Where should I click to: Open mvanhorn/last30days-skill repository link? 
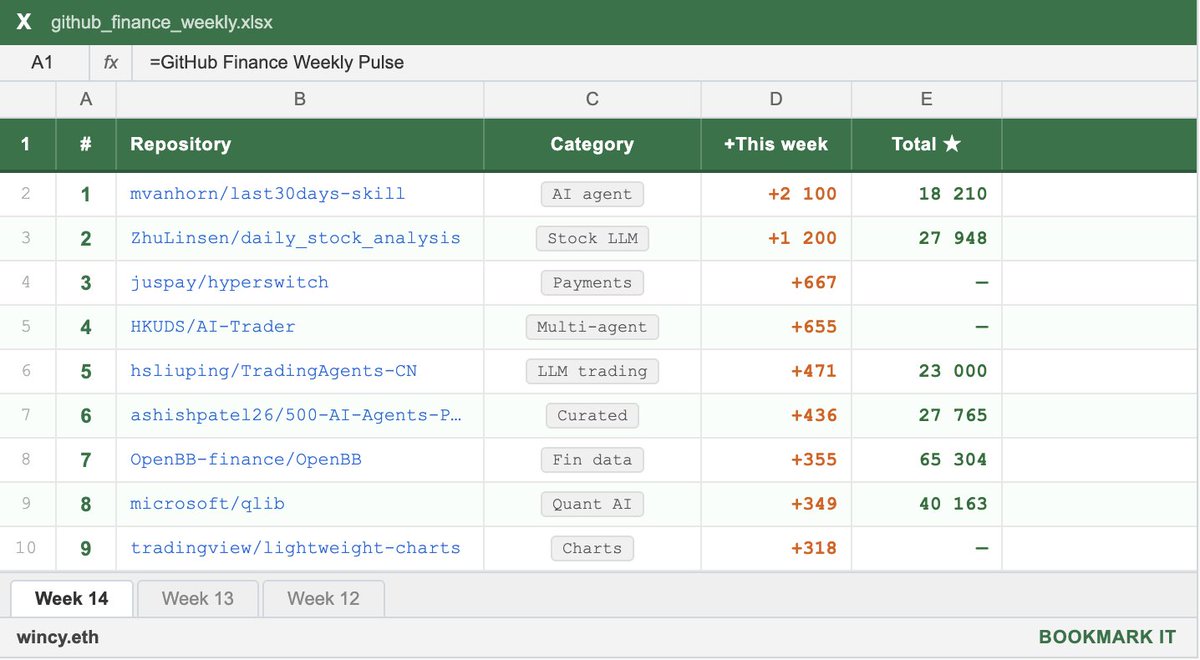[268, 194]
